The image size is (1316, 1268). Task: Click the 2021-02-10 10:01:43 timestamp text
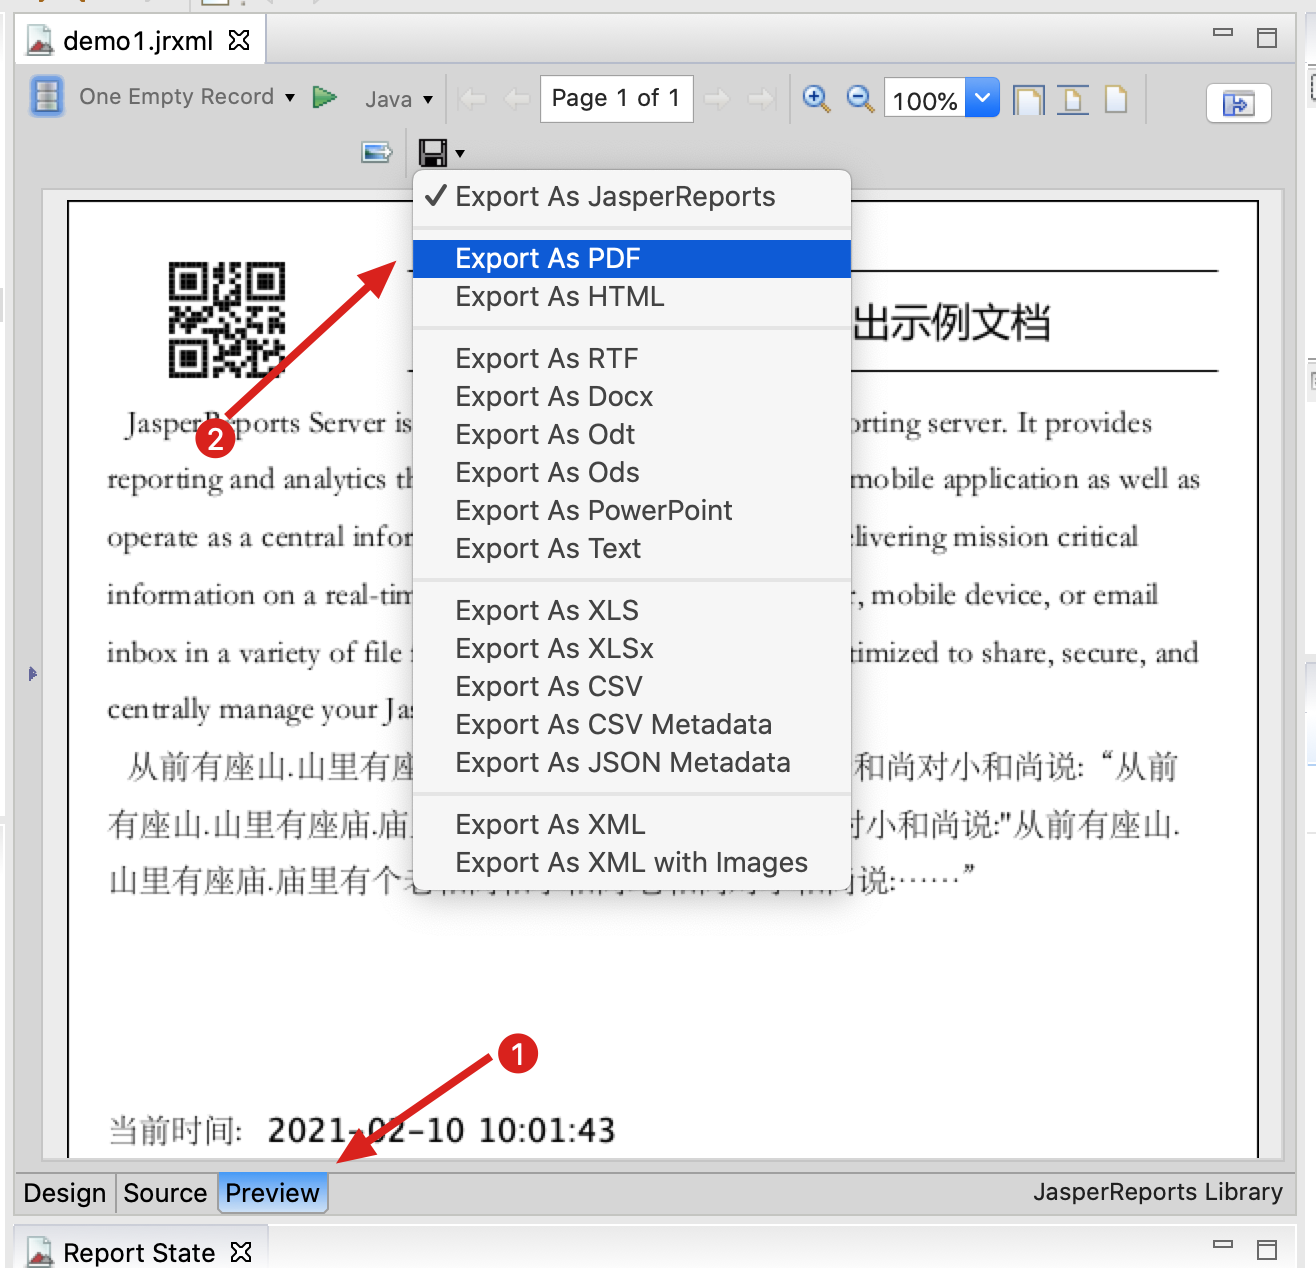[441, 1130]
